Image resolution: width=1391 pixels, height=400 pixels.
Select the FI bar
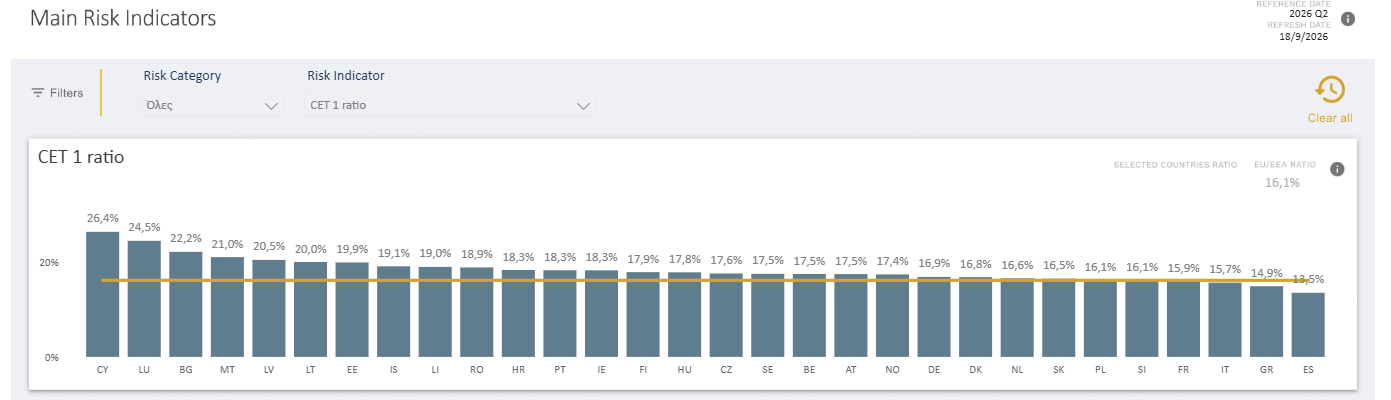643,314
